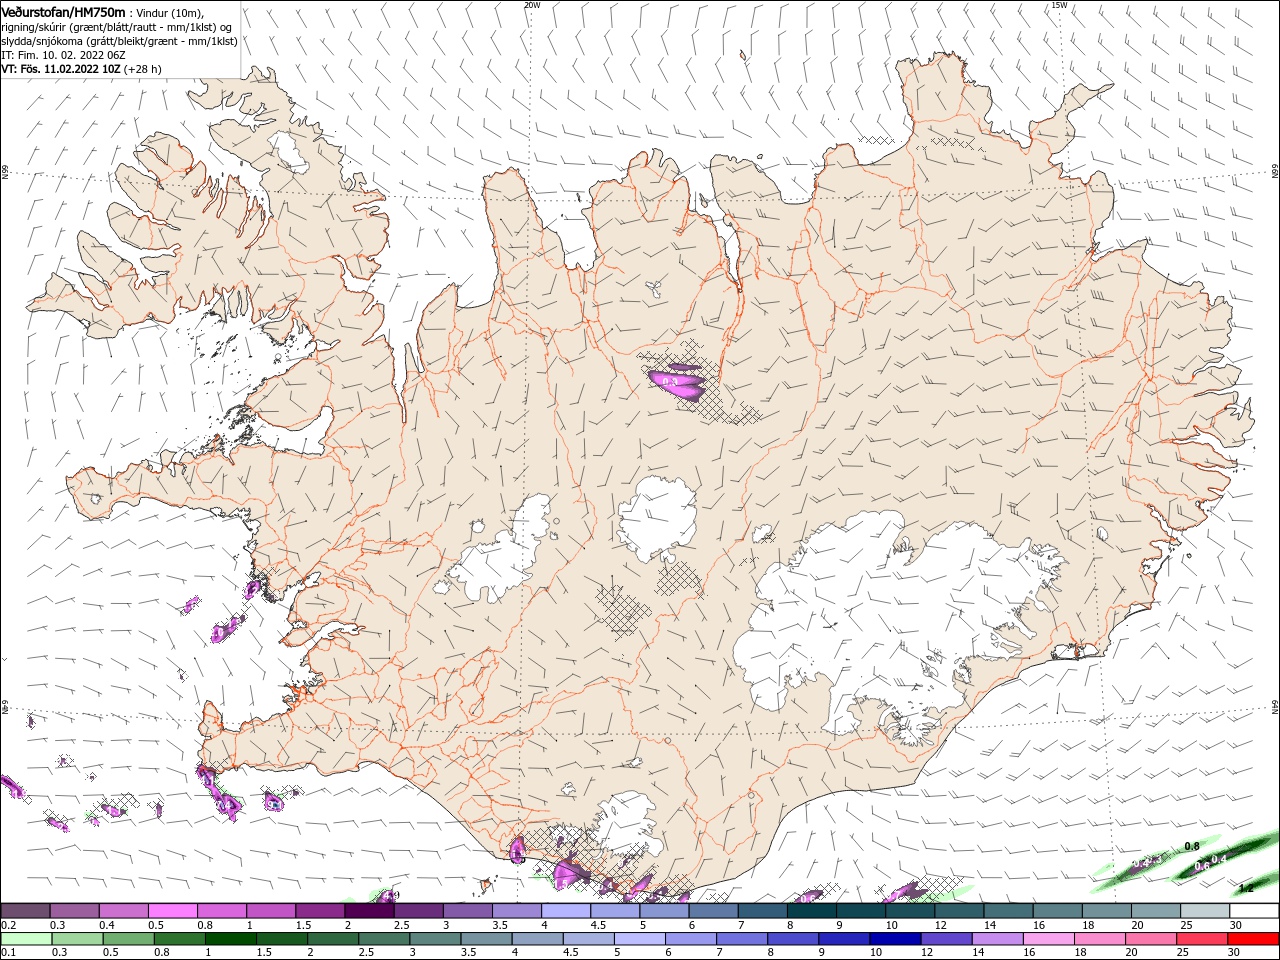Pick the lavender swatch labeled 4 in the upper legend
Screen dimensions: 1280x960
point(566,911)
